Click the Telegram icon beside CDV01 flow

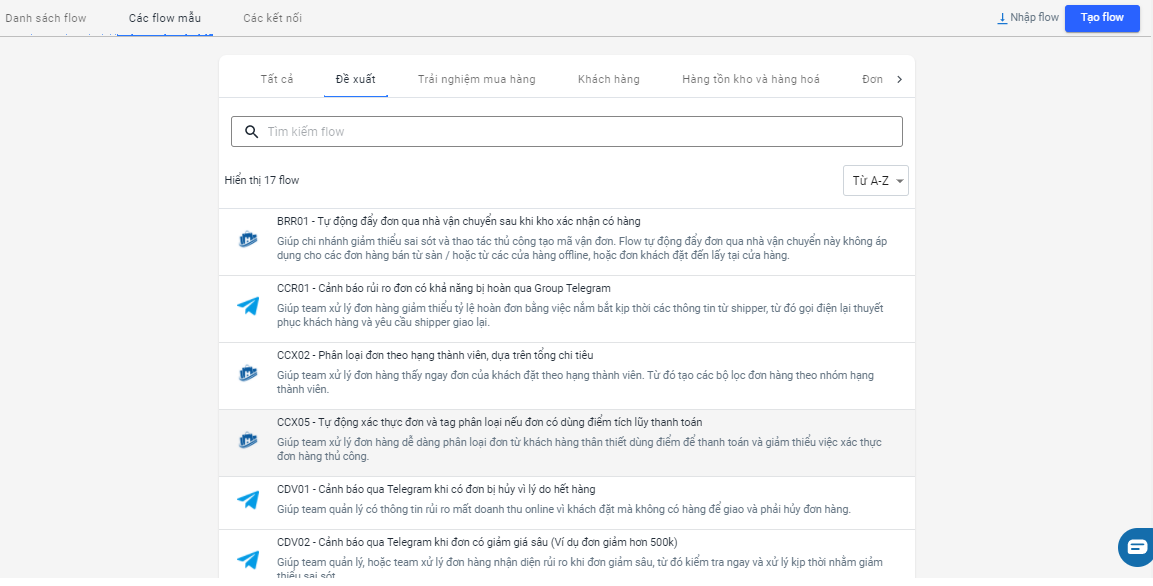(x=248, y=500)
